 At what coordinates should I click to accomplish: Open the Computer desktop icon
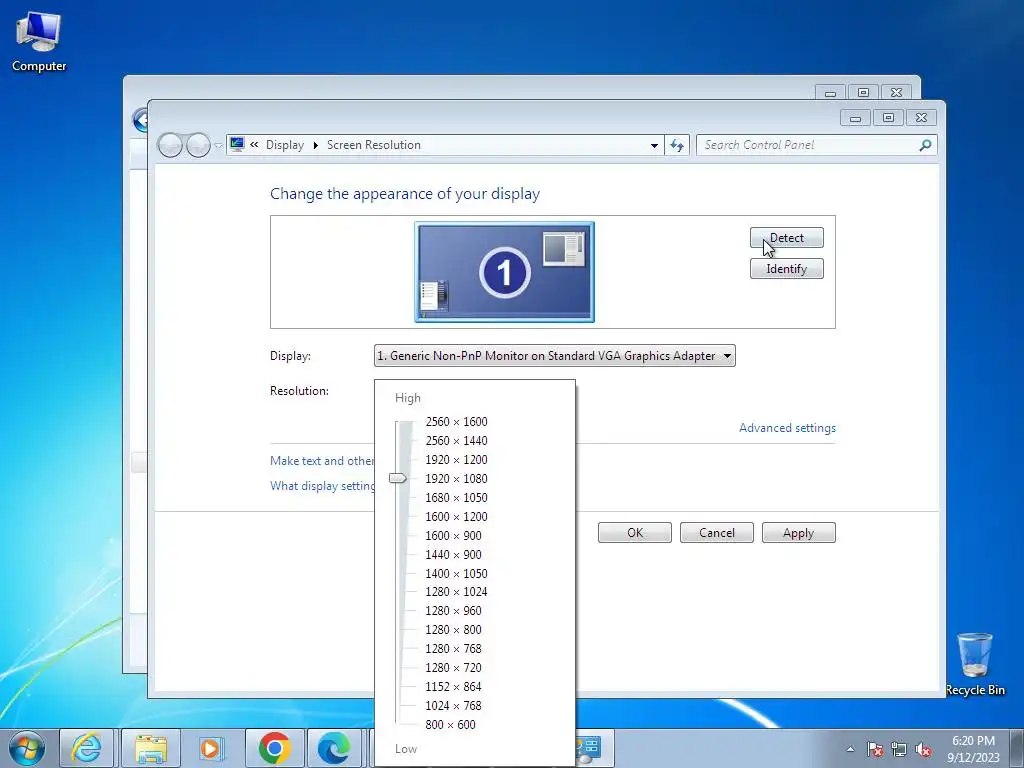coord(39,42)
